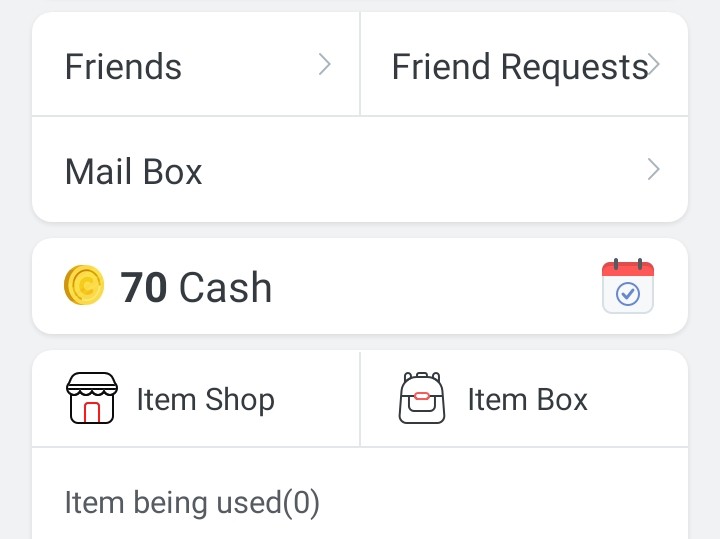720x539 pixels.
Task: Click the red clasp on the backpack icon
Action: pos(422,396)
